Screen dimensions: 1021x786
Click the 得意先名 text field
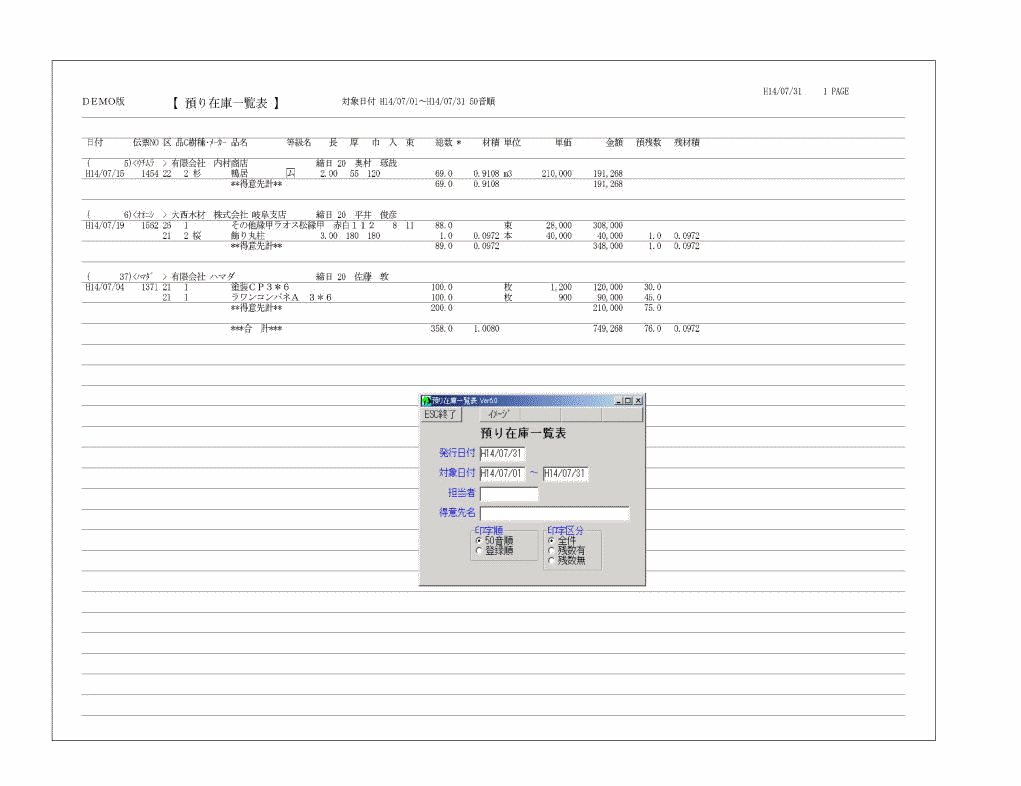pyautogui.click(x=554, y=514)
